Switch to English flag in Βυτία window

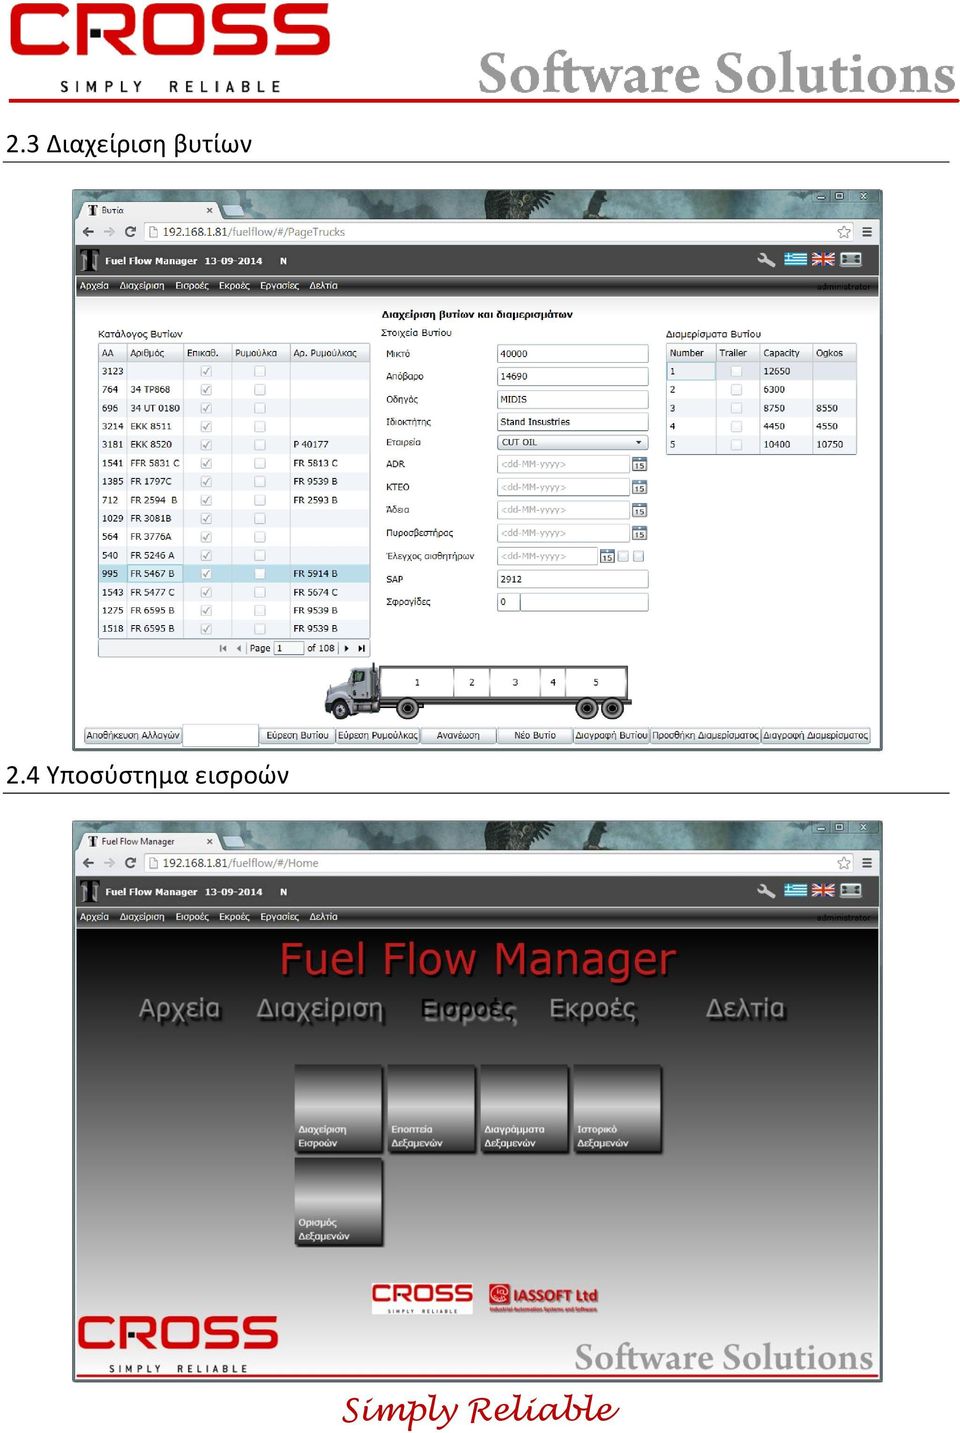click(823, 259)
